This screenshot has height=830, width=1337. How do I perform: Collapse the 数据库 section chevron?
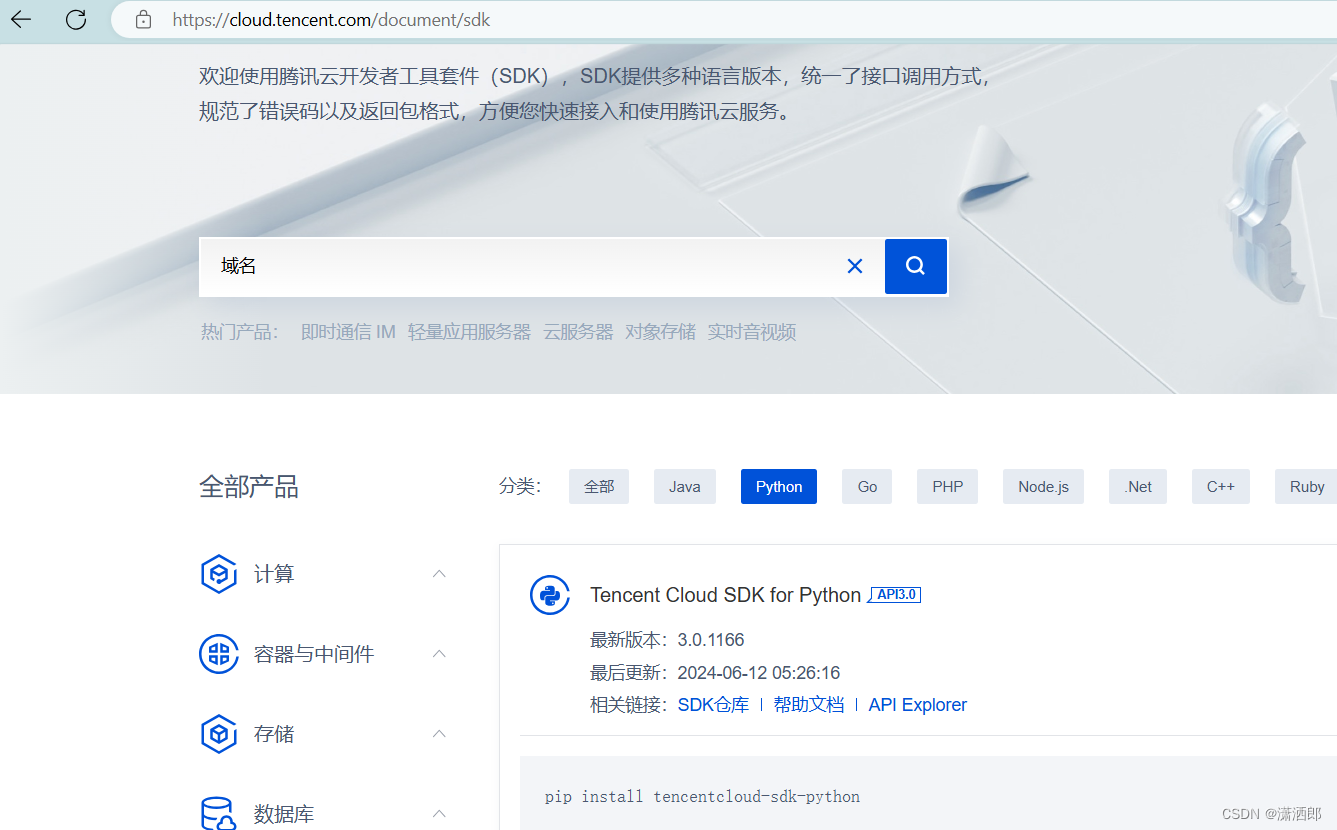pos(439,813)
